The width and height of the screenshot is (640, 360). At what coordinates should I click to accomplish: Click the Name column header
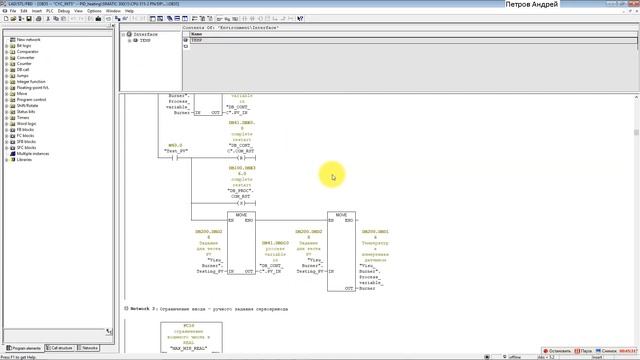pos(413,34)
